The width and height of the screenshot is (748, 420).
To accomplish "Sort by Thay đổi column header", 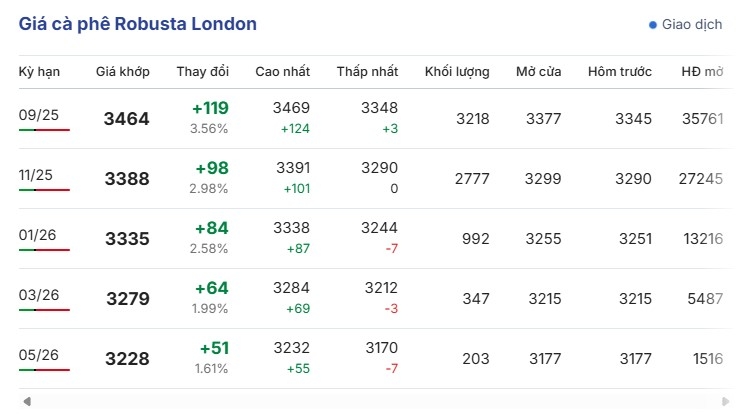I will 203,72.
